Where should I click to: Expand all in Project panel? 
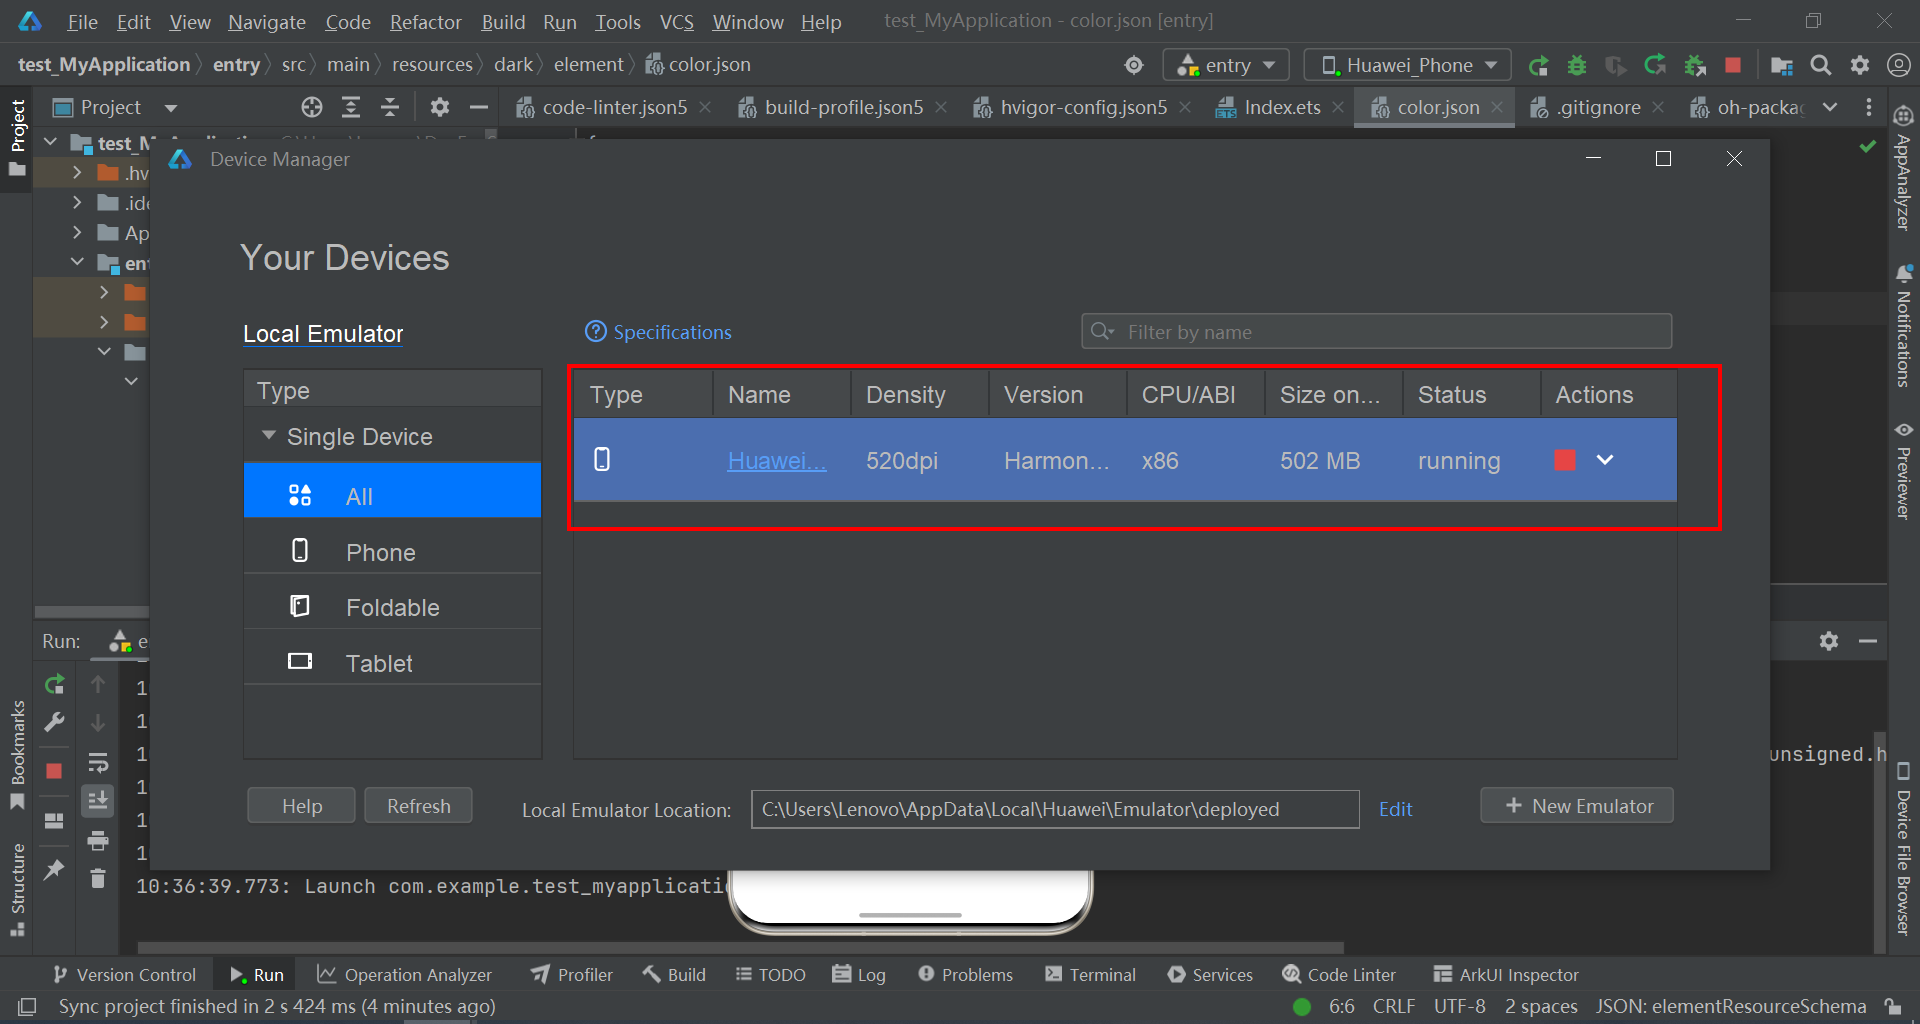tap(351, 107)
